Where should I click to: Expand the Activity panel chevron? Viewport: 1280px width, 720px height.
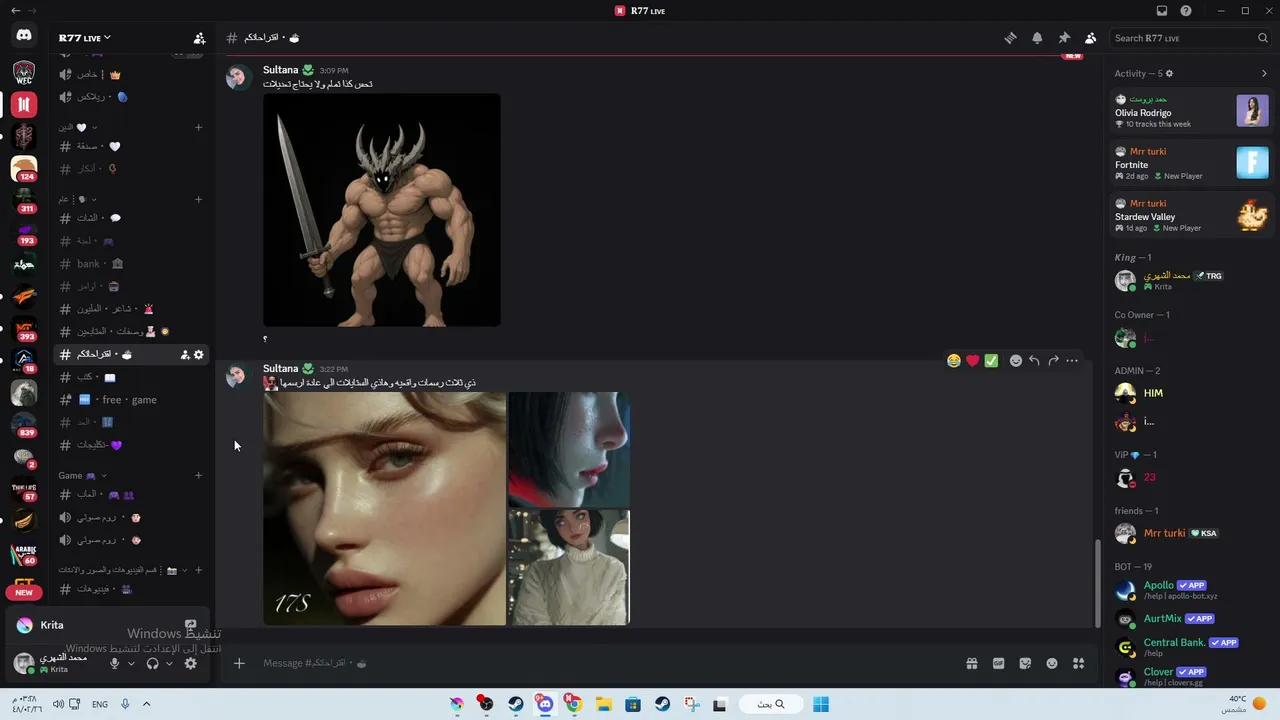tap(1264, 73)
